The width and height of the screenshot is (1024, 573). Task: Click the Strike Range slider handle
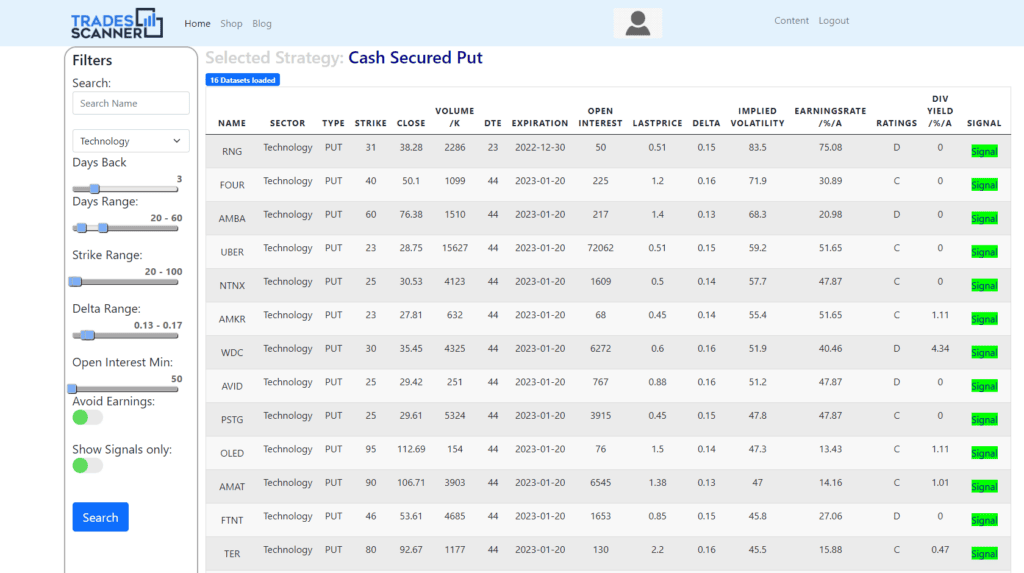[76, 282]
